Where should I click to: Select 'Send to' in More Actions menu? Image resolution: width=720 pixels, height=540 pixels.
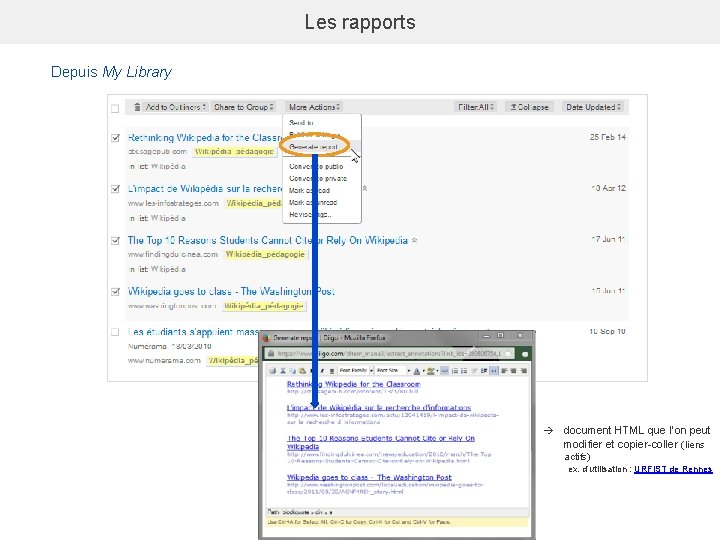pos(301,123)
